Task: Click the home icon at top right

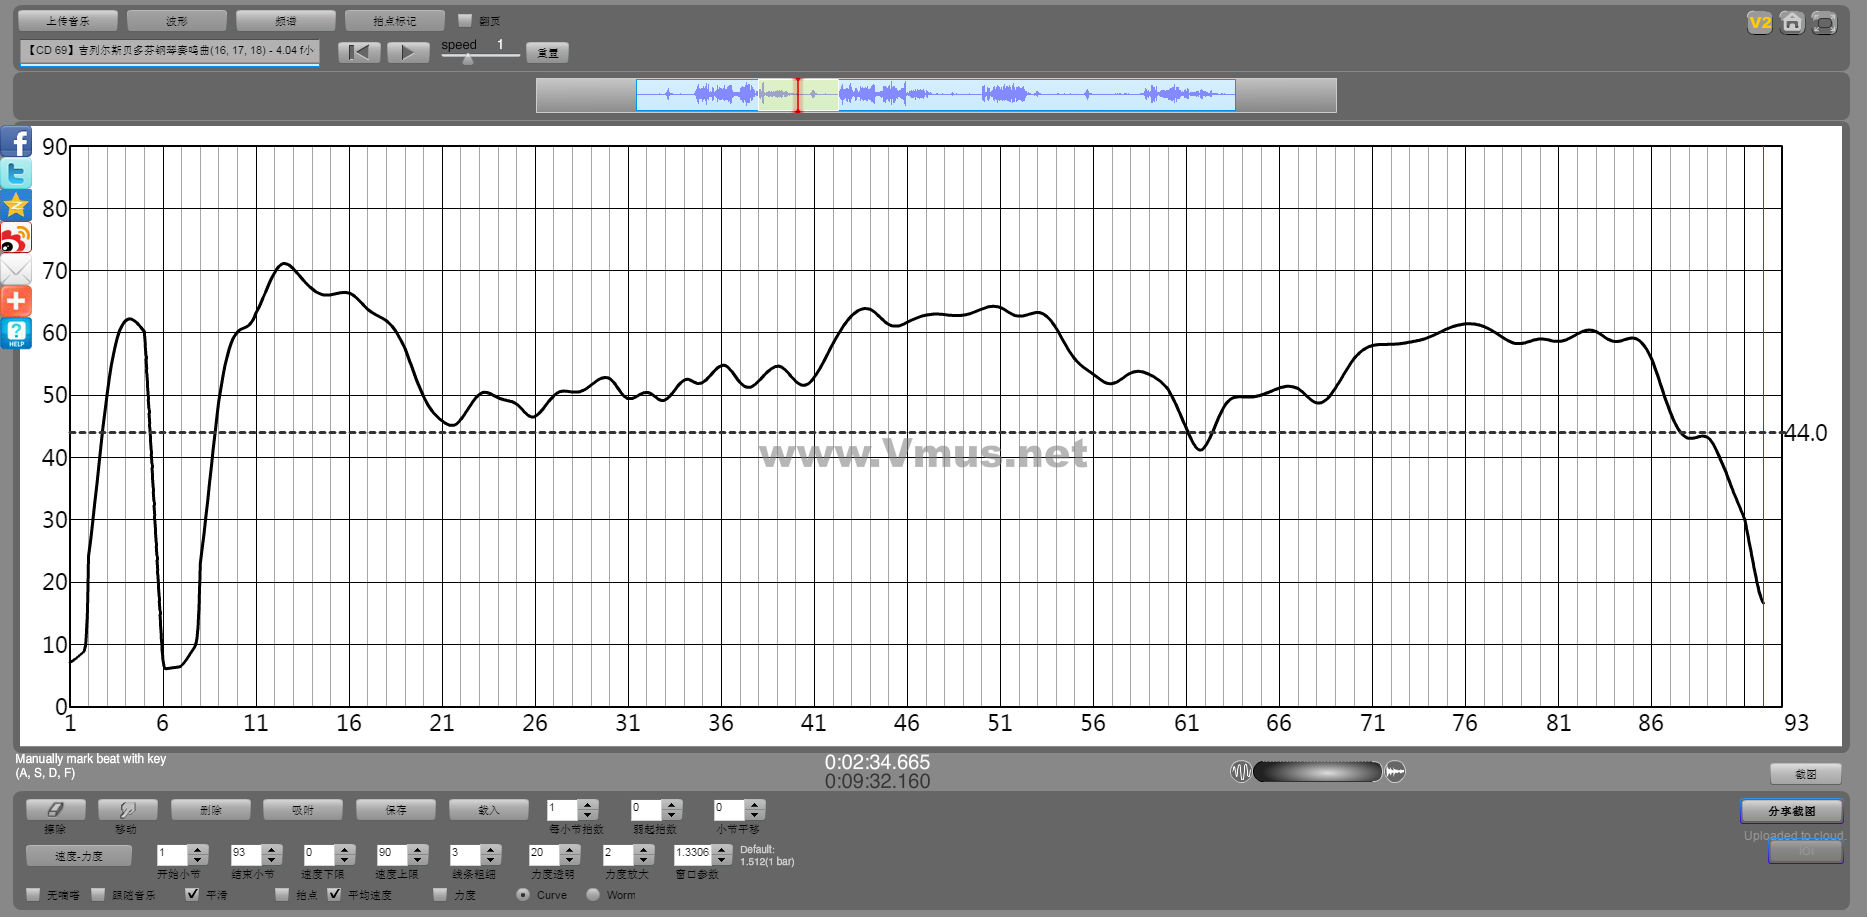Action: 1792,22
